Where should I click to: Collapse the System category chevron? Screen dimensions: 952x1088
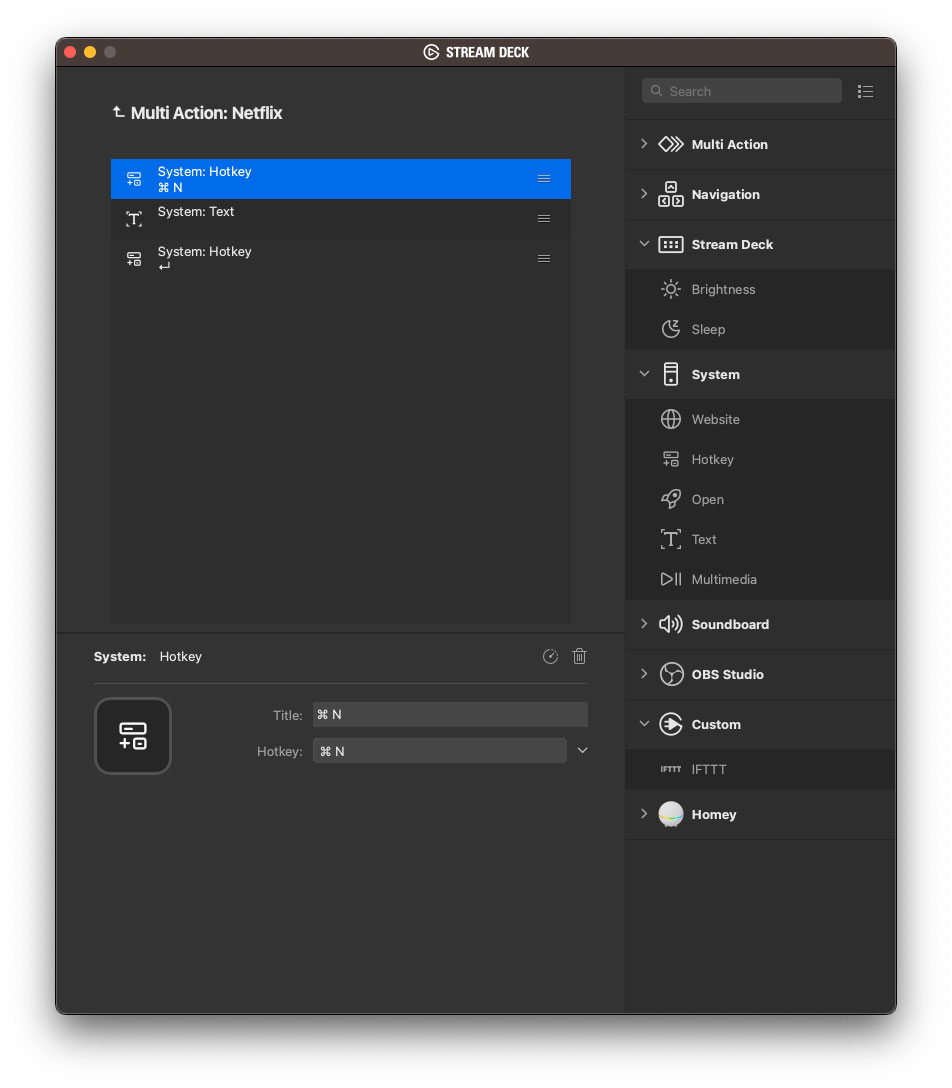644,374
